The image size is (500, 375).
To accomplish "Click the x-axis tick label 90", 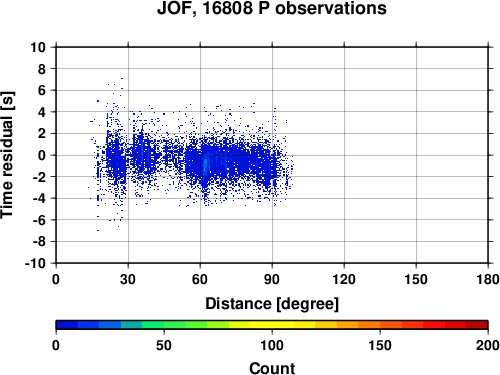I will click(x=272, y=279).
